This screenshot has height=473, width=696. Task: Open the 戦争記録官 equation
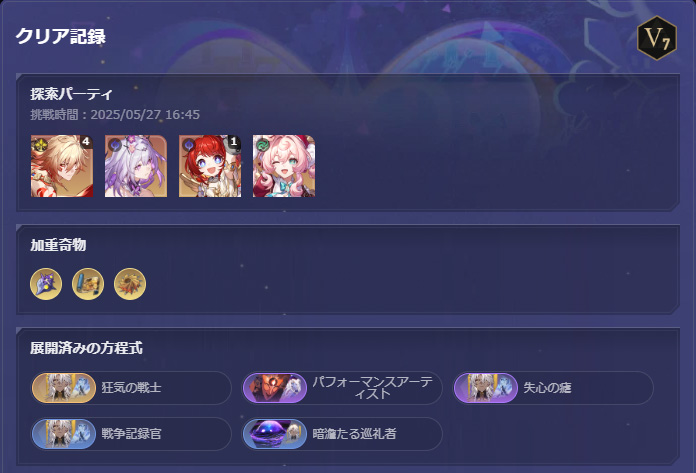(x=131, y=434)
